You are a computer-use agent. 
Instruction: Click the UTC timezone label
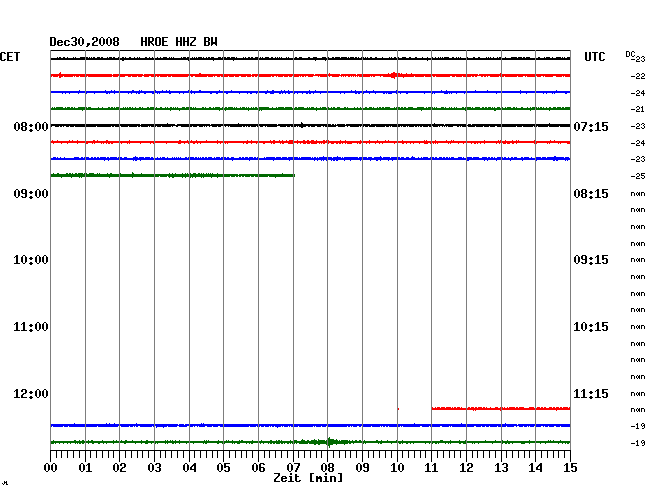tap(594, 57)
